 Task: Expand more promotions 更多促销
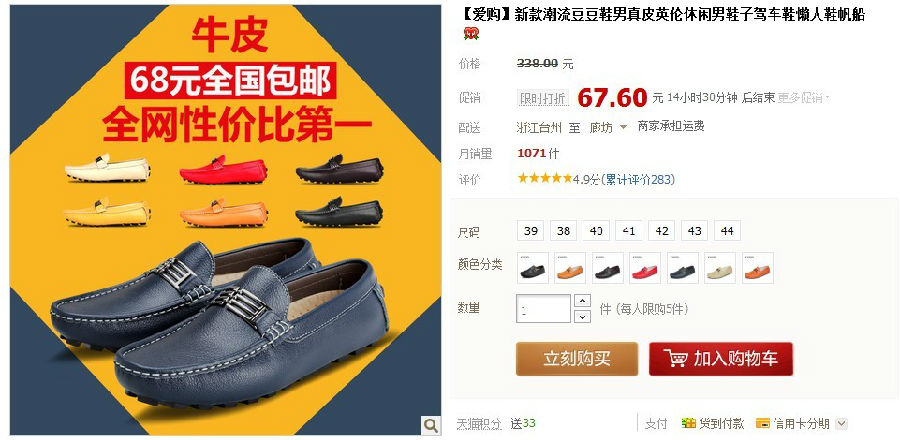(x=803, y=98)
